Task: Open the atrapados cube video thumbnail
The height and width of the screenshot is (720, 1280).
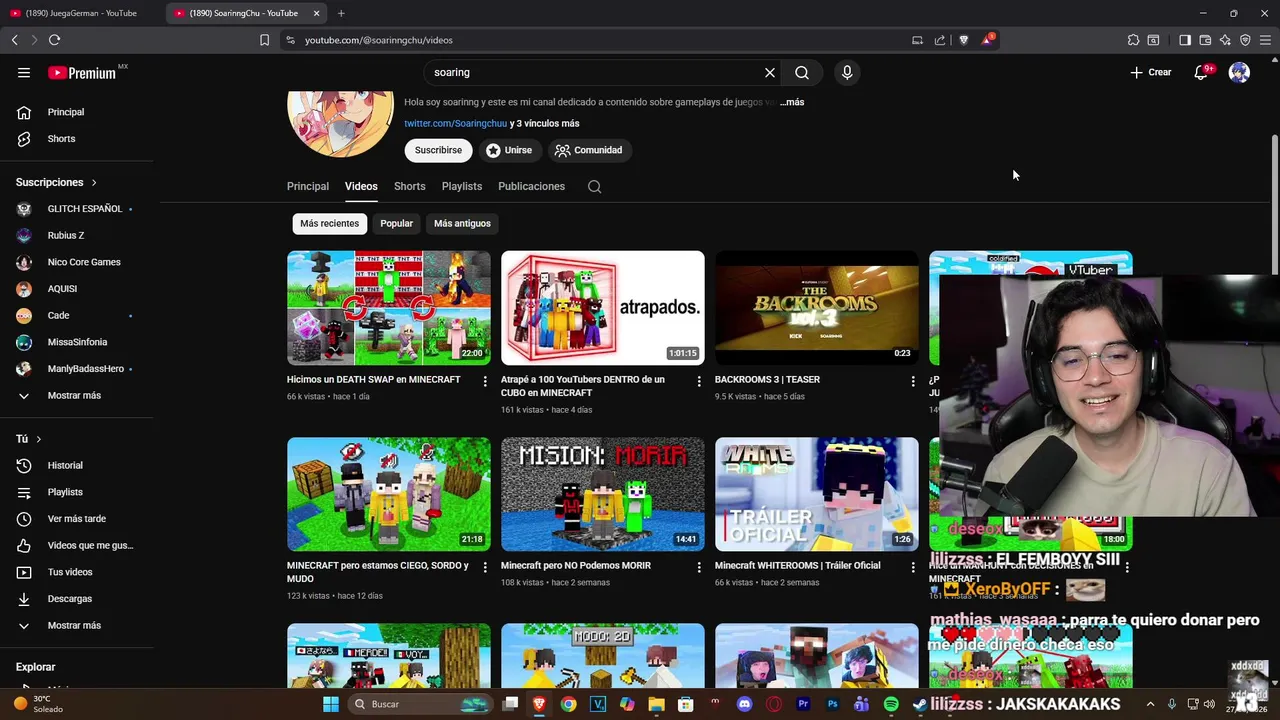Action: pos(603,307)
